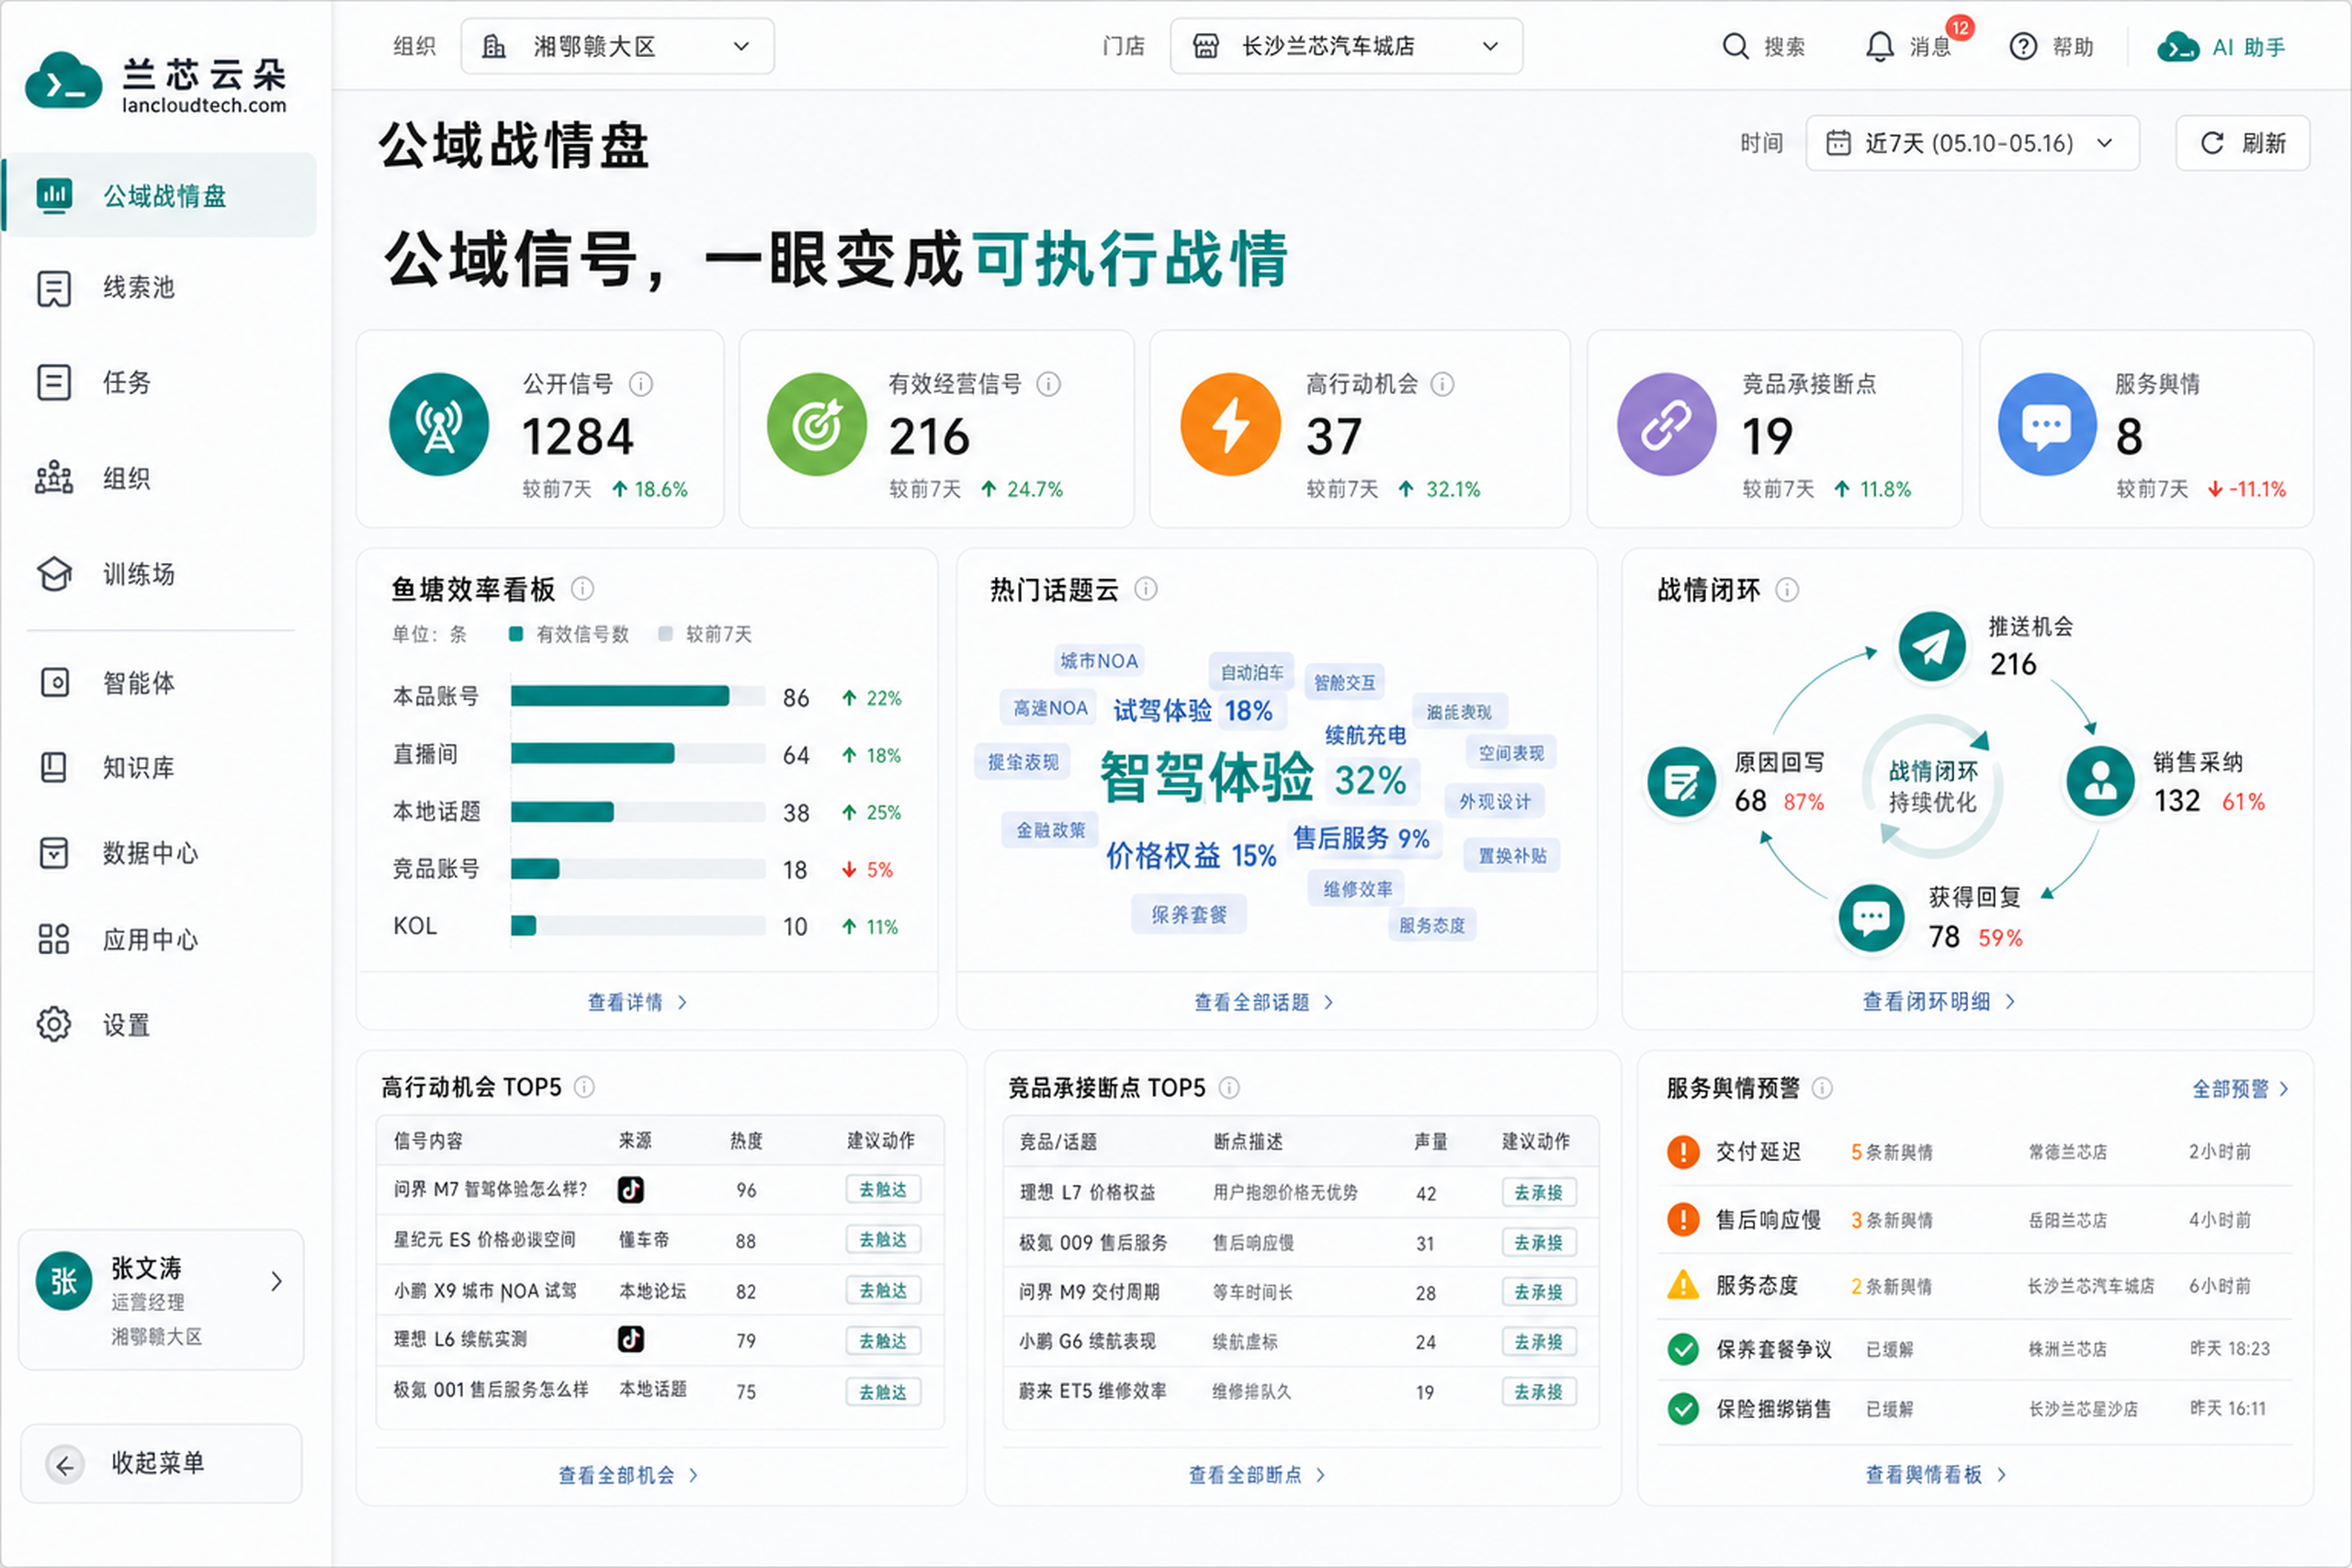The image size is (2352, 1568).
Task: Click the 直播间 progress bar
Action: coord(638,754)
